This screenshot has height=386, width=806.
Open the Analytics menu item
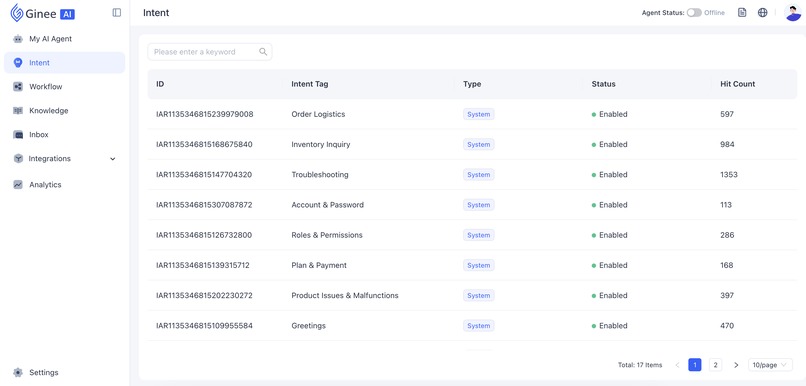point(45,185)
